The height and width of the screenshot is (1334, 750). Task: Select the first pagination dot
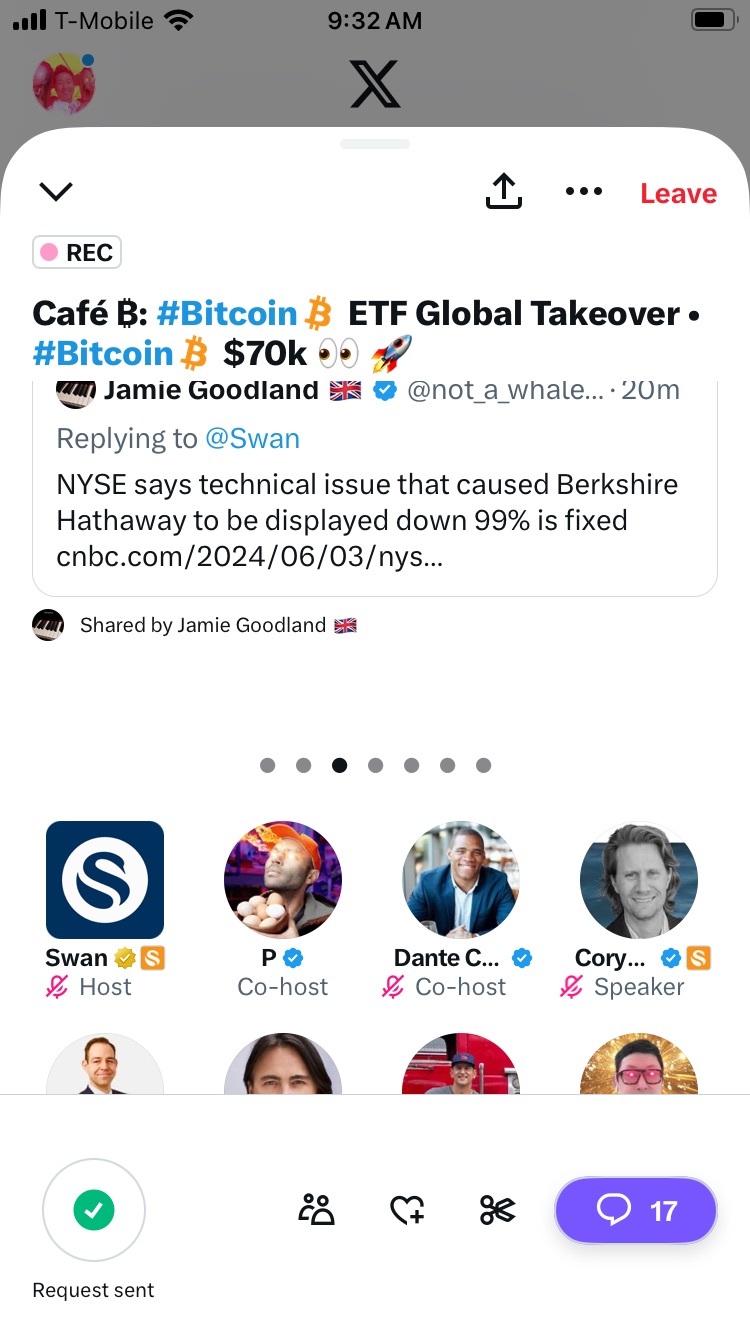267,765
